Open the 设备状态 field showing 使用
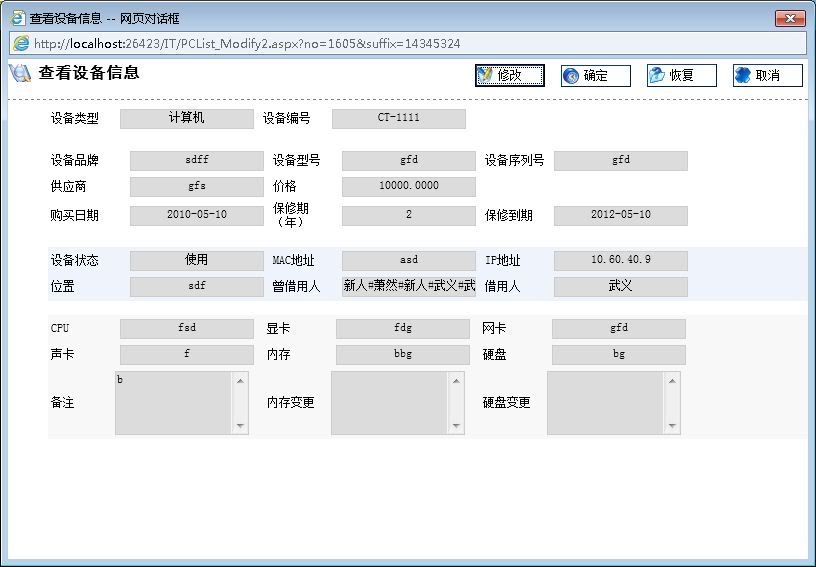816x567 pixels. tap(197, 261)
